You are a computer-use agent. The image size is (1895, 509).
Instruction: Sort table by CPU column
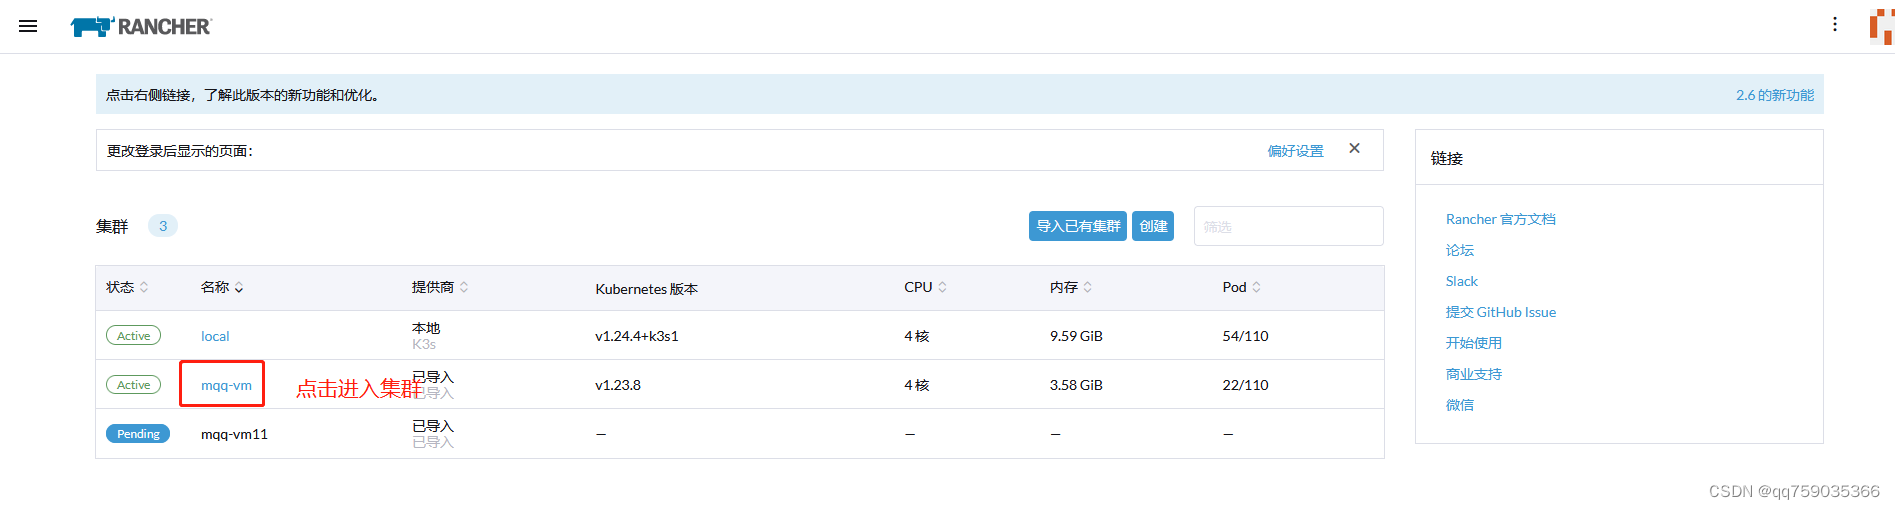click(x=925, y=287)
